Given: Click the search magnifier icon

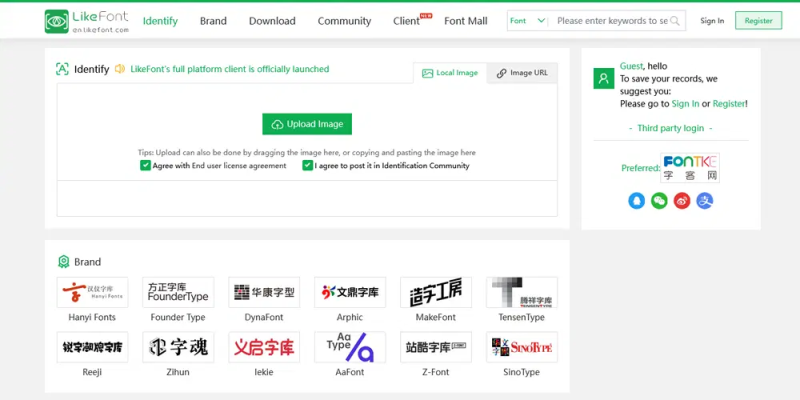Looking at the screenshot, I should (x=674, y=21).
